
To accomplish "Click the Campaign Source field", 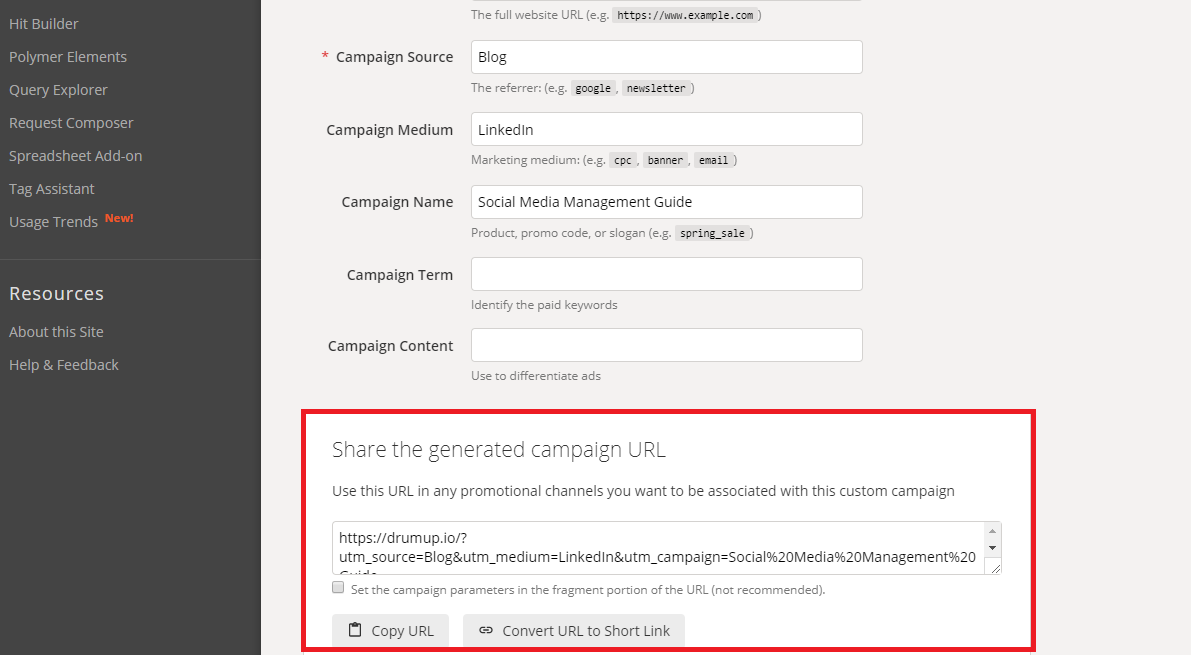I will 666,57.
